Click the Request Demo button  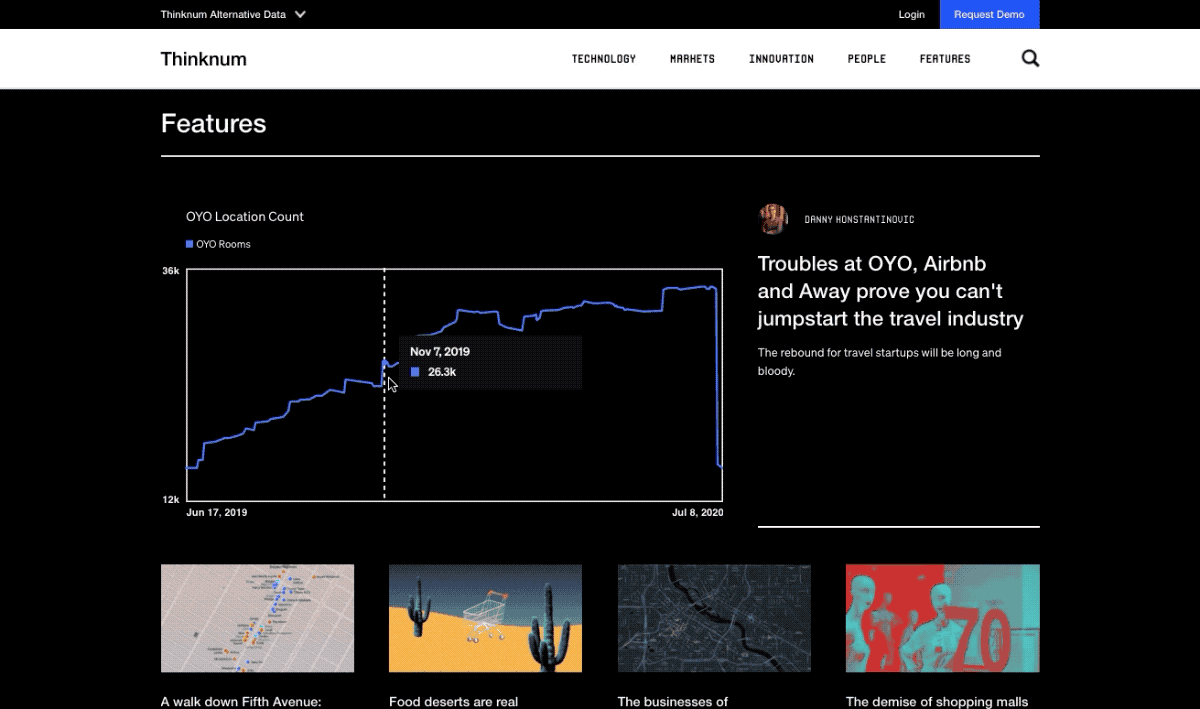click(989, 15)
